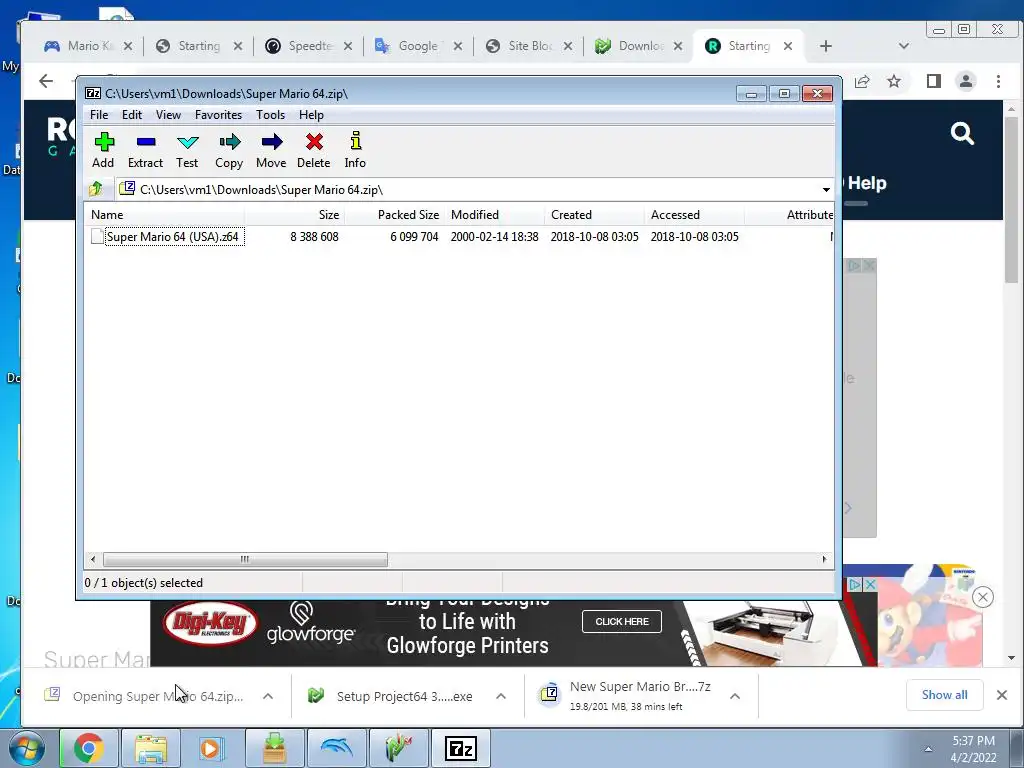1024x768 pixels.
Task: Click the packed size value 6 099 704
Action: point(414,236)
